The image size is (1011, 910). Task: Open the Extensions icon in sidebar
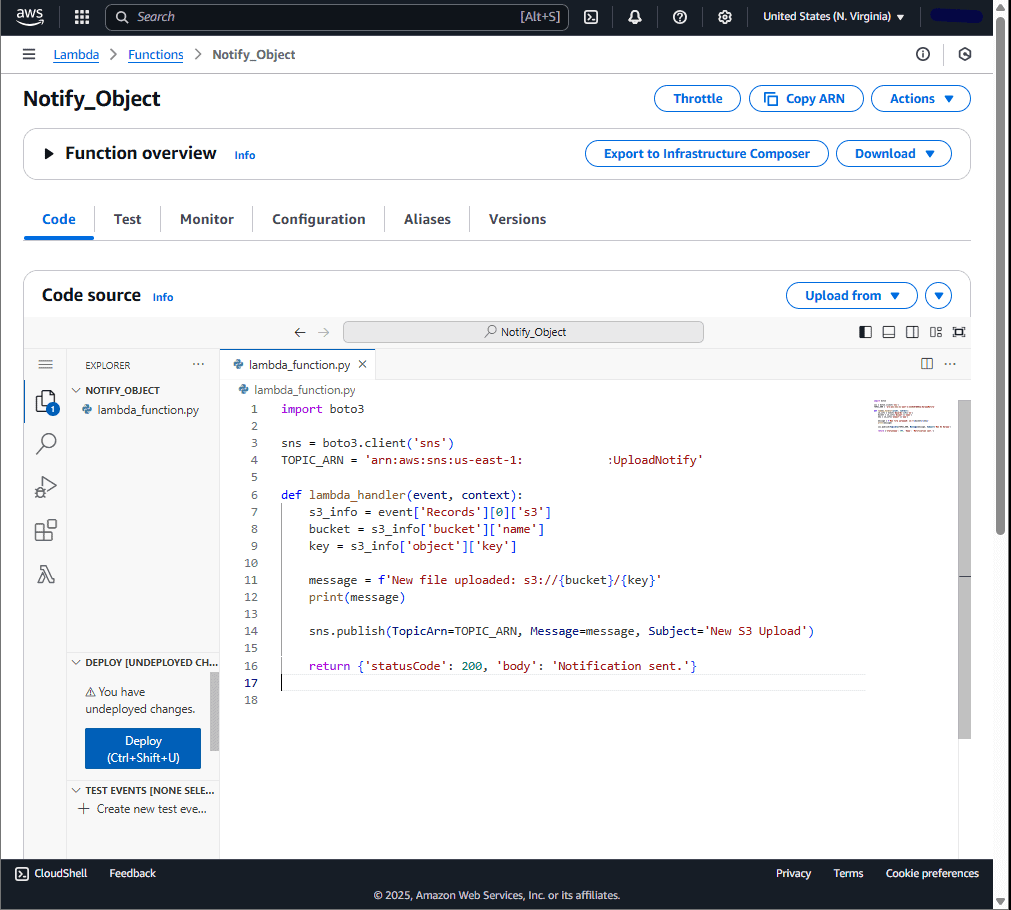pyautogui.click(x=46, y=530)
